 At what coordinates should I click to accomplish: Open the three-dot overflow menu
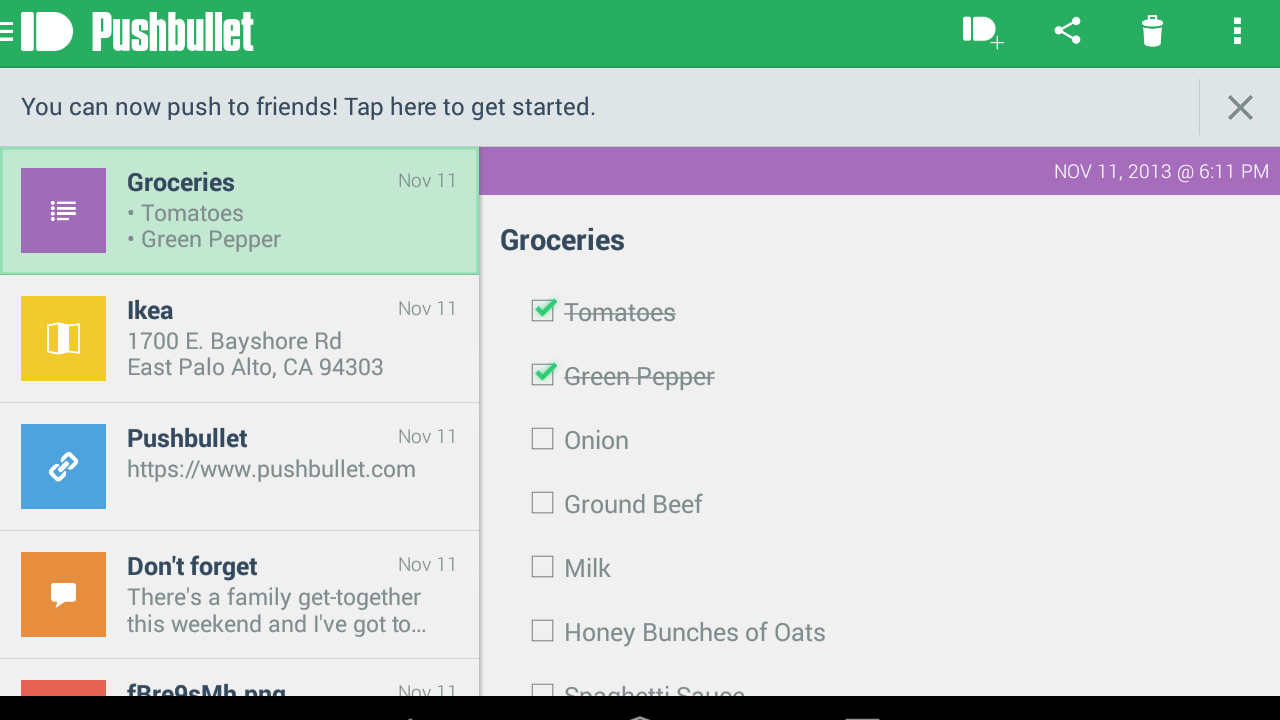click(1237, 32)
